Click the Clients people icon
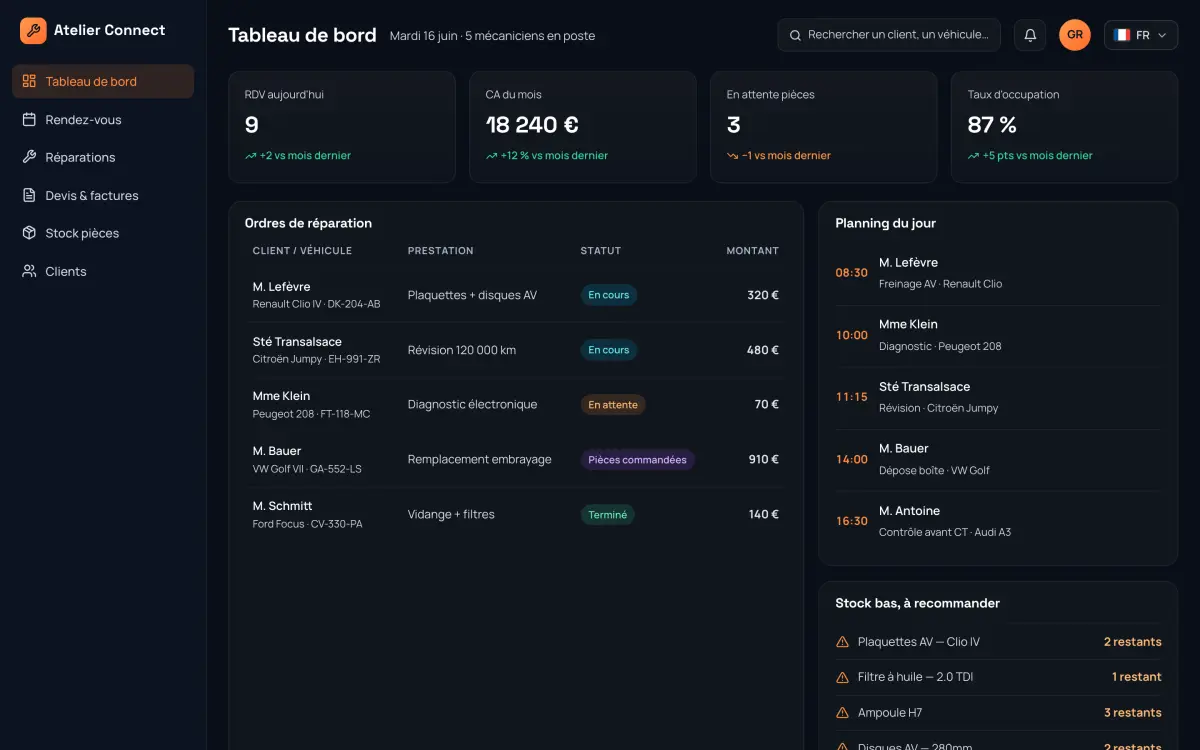Viewport: 1200px width, 750px height. coord(29,271)
